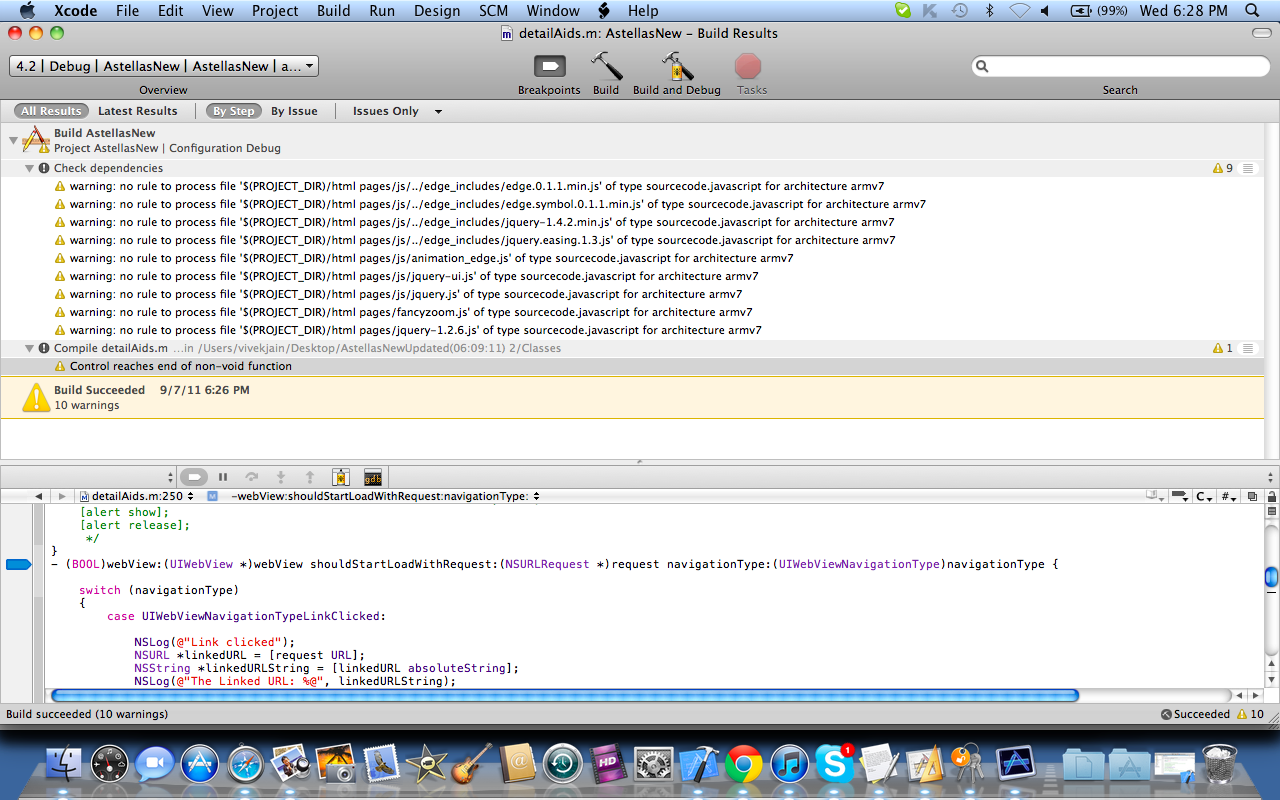Screen dimensions: 1280x800
Task: Click the Time Machine menu bar icon
Action: 960,11
